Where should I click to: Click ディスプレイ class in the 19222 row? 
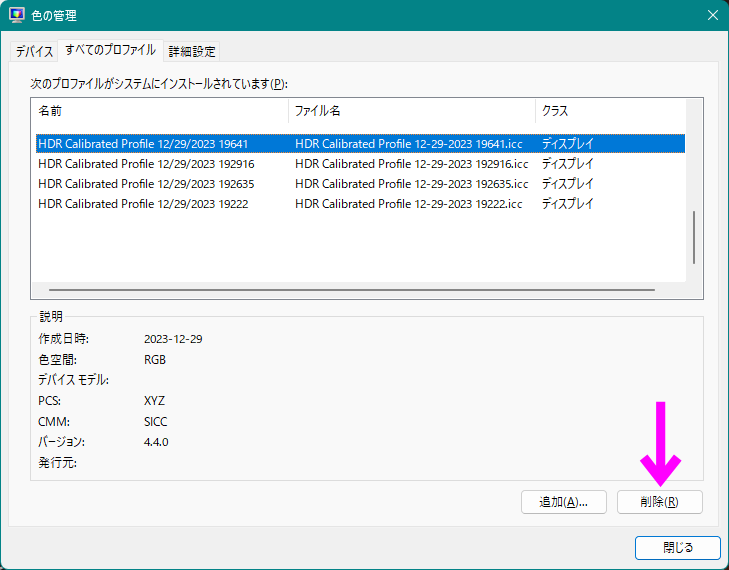568,204
